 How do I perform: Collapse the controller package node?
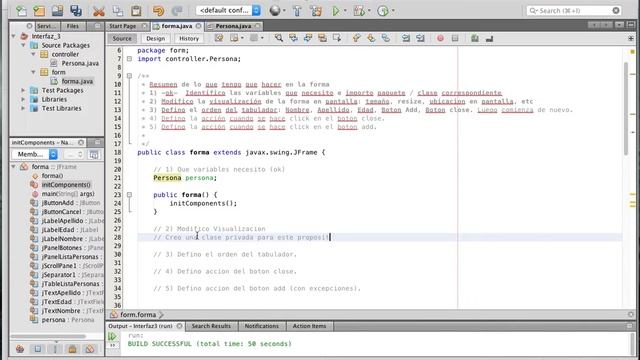pos(33,54)
